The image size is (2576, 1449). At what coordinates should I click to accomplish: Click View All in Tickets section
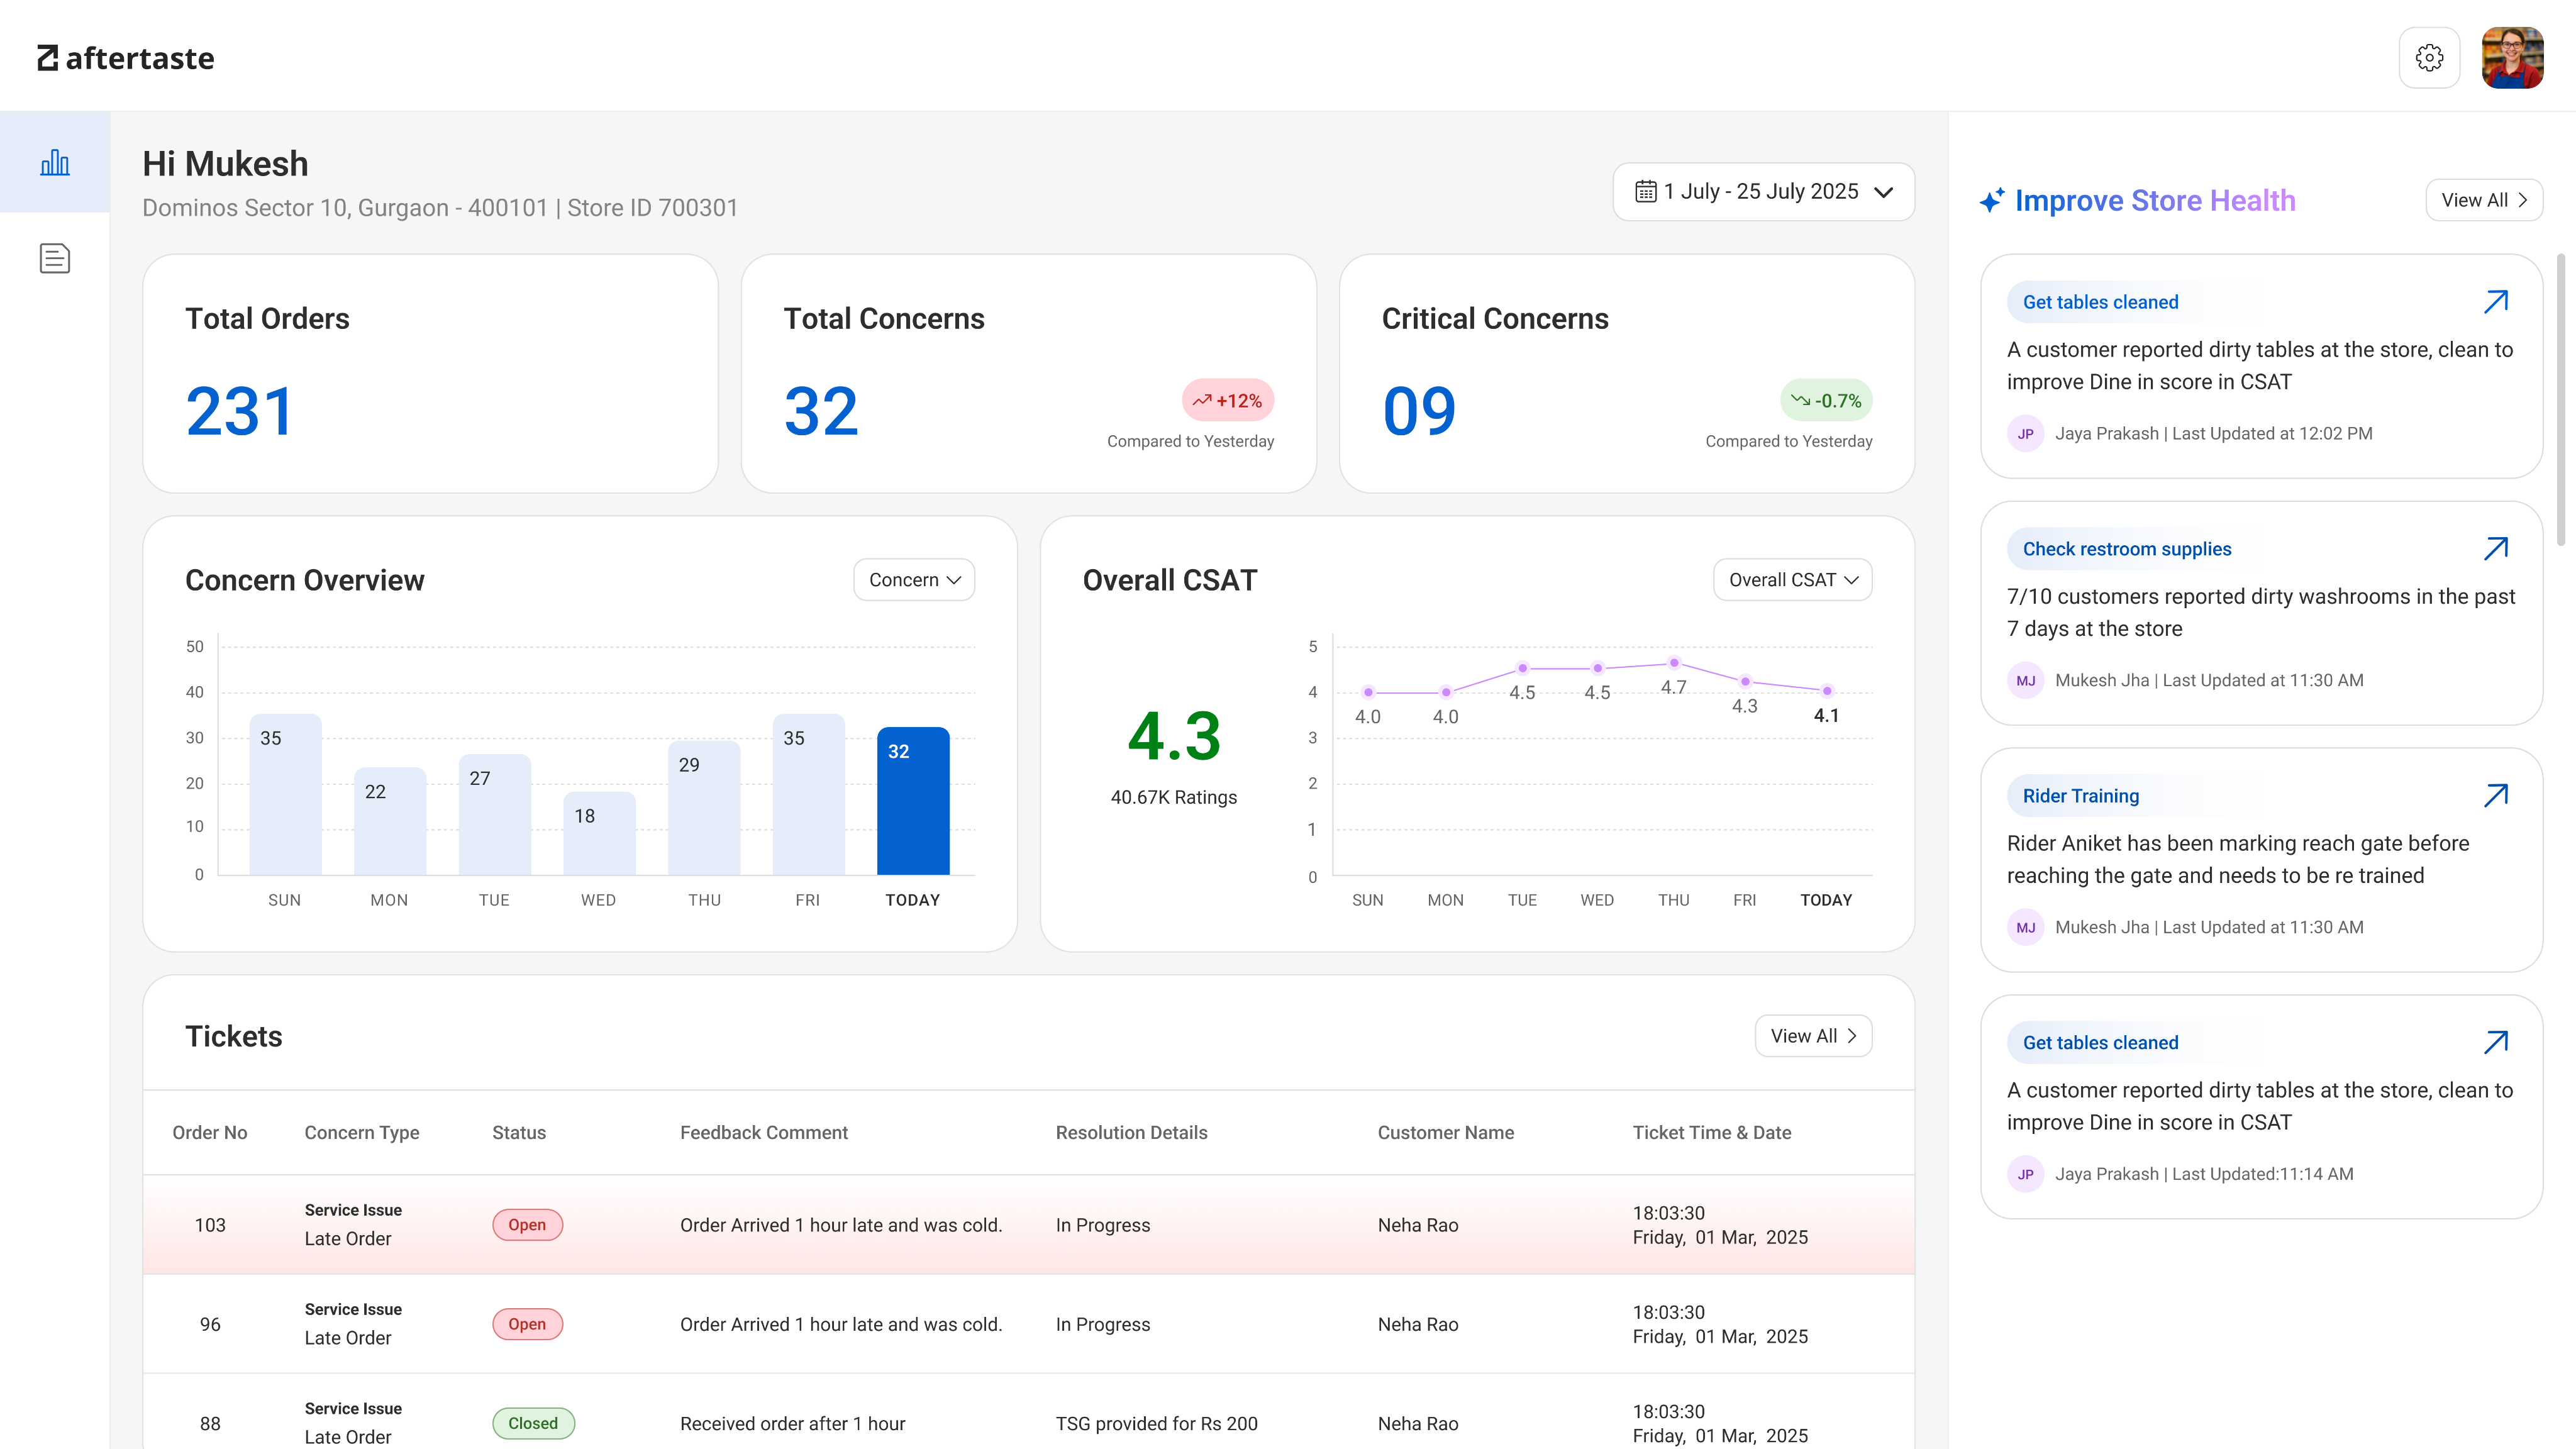pyautogui.click(x=1812, y=1036)
